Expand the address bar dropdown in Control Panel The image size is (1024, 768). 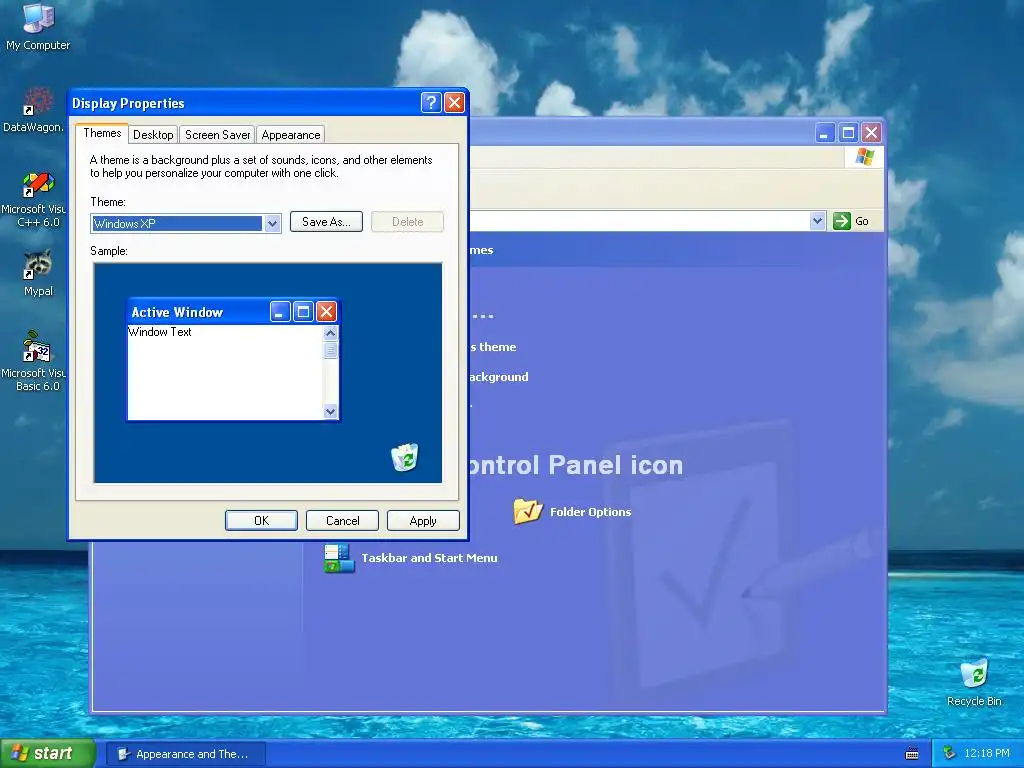(x=817, y=221)
